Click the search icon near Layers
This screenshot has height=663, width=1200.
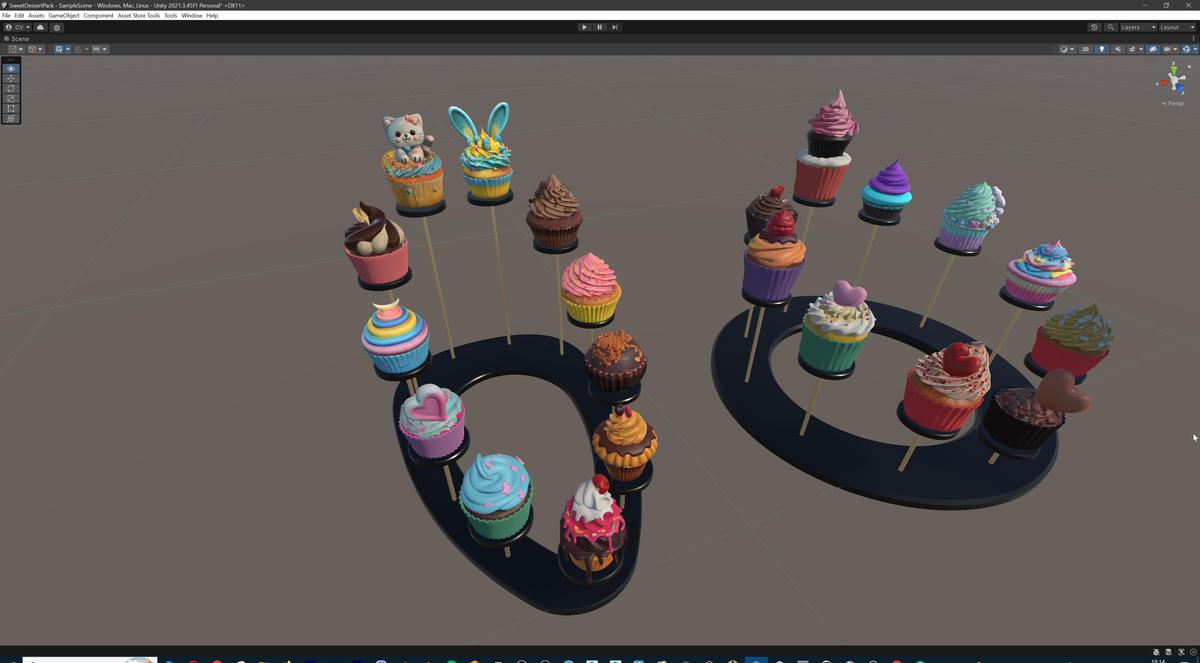click(x=1111, y=27)
